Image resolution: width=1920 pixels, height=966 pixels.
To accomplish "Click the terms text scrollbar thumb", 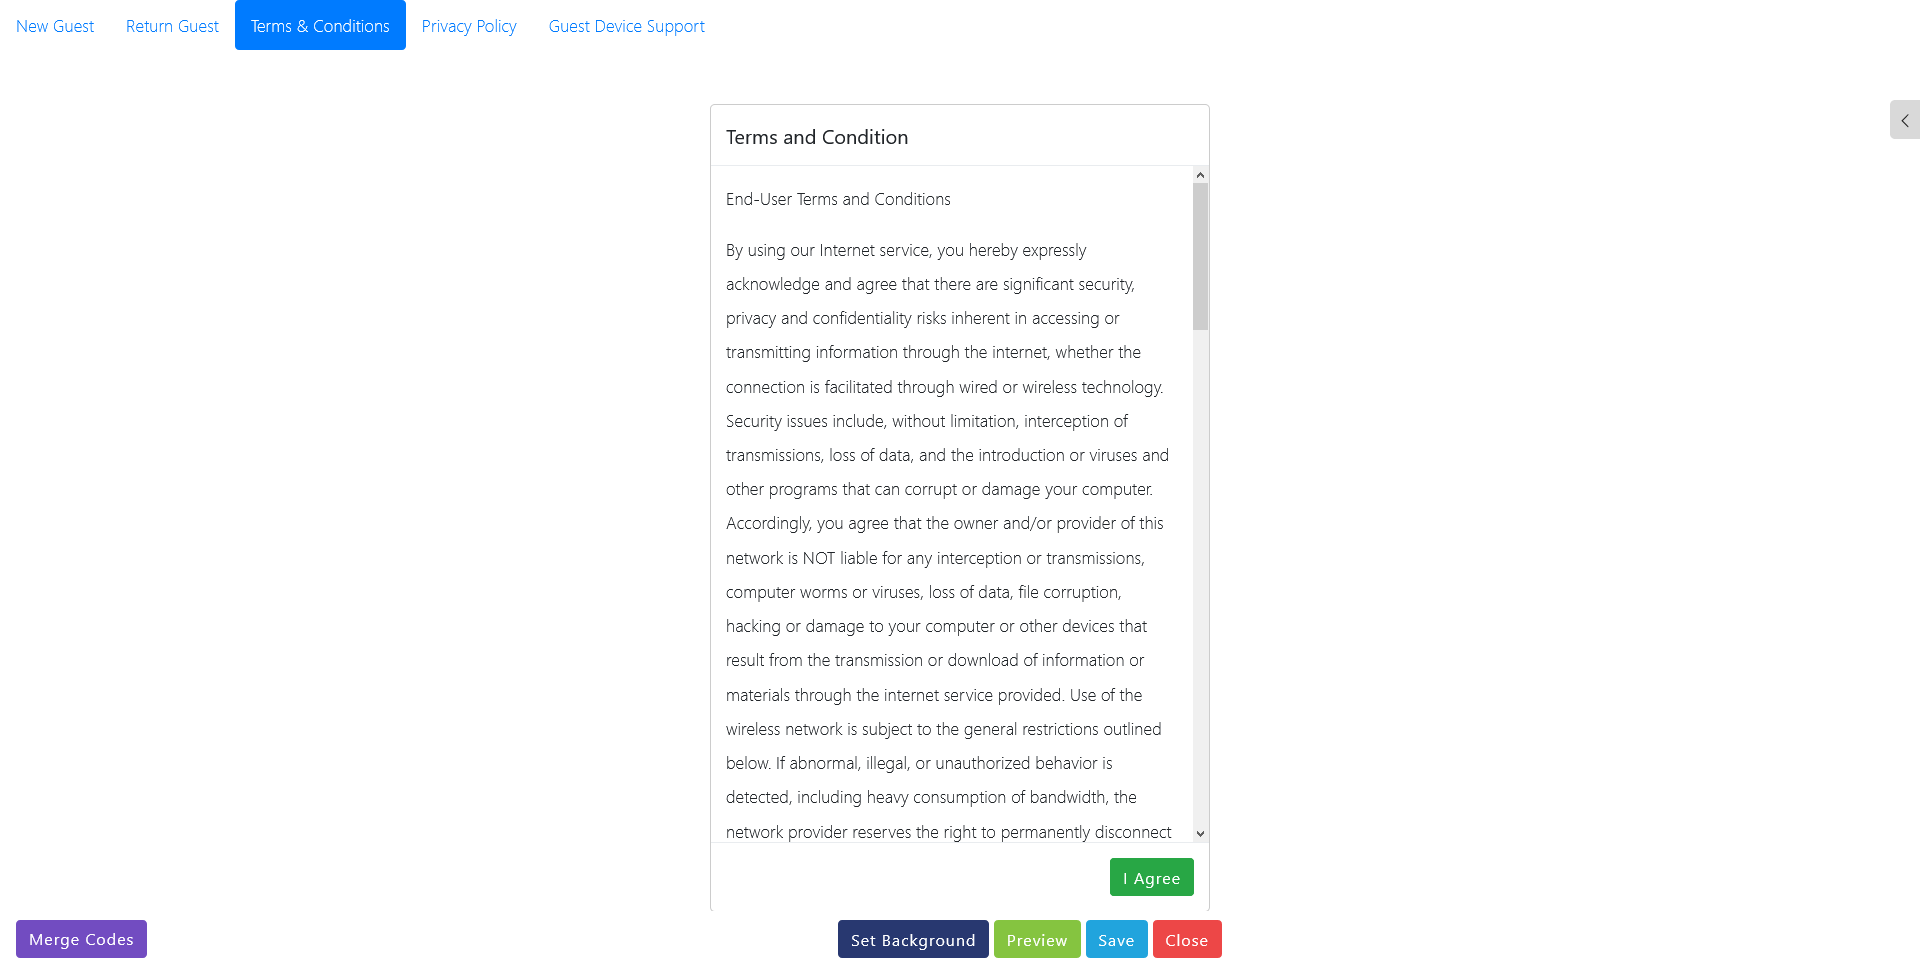I will 1200,256.
